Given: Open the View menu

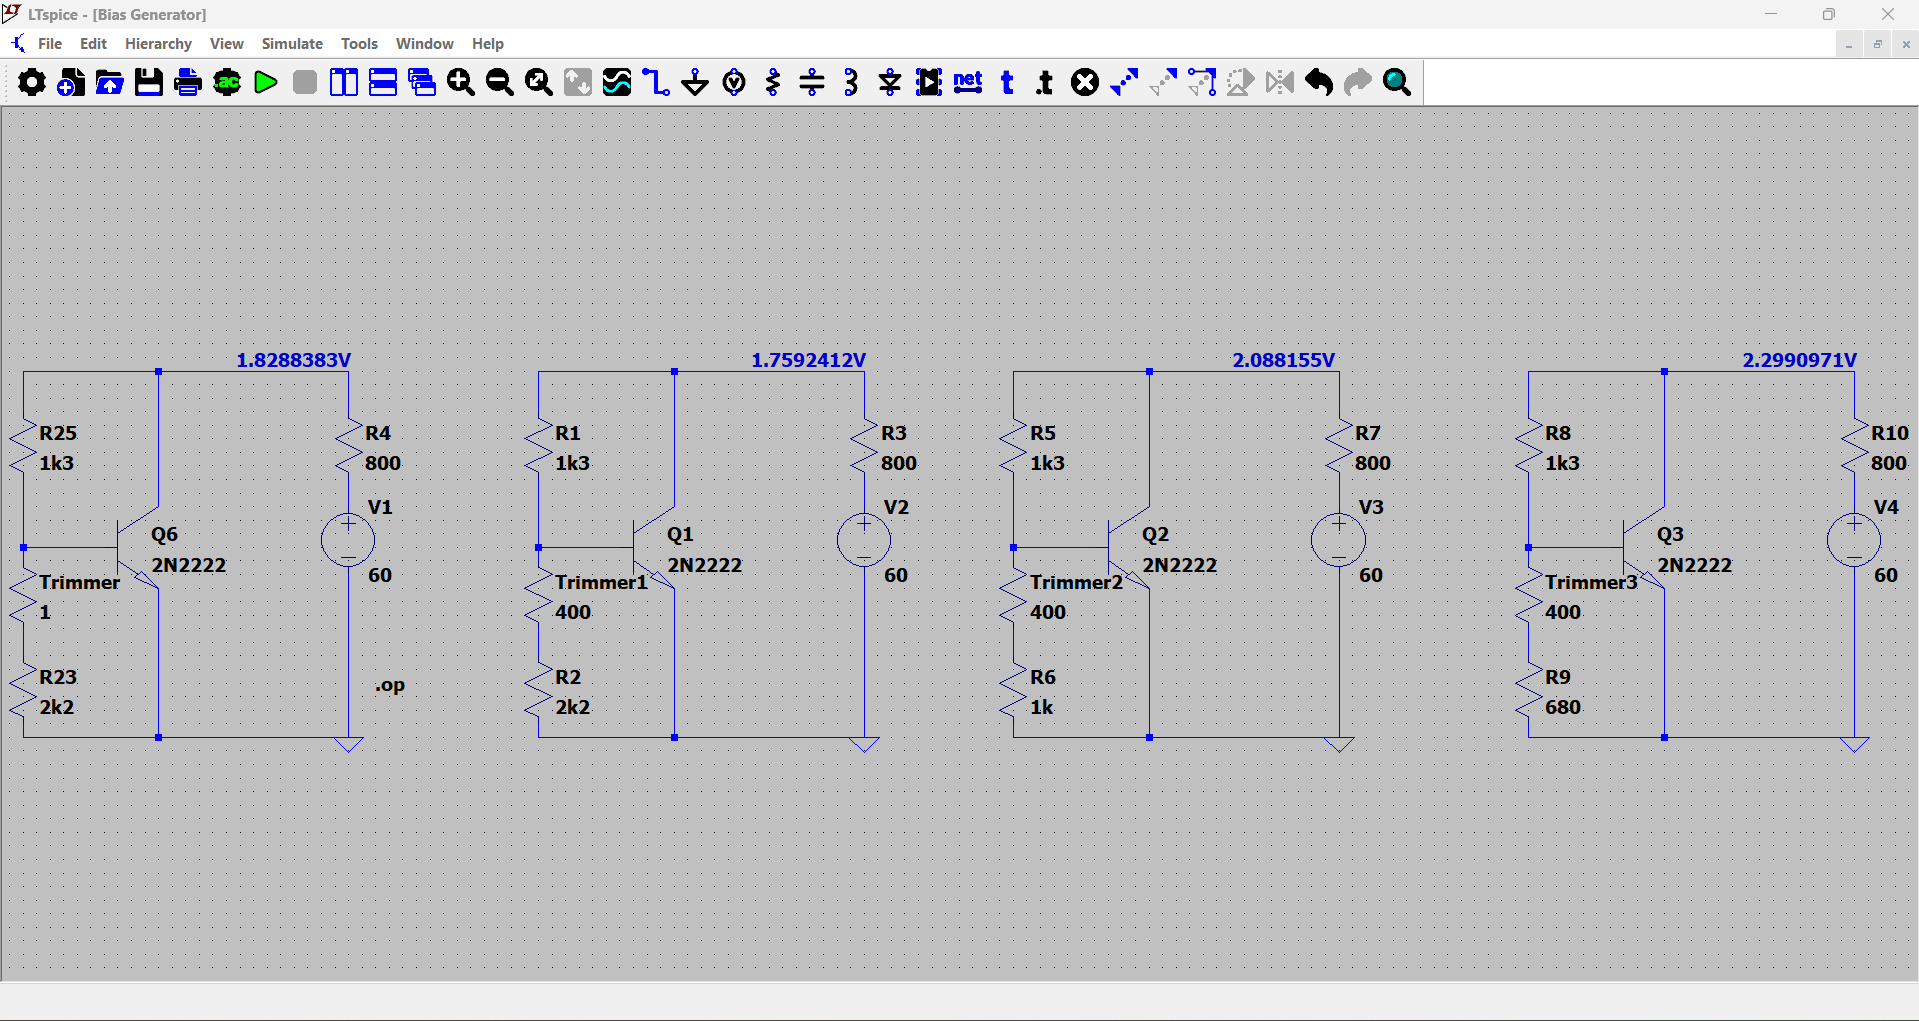Looking at the screenshot, I should 226,44.
